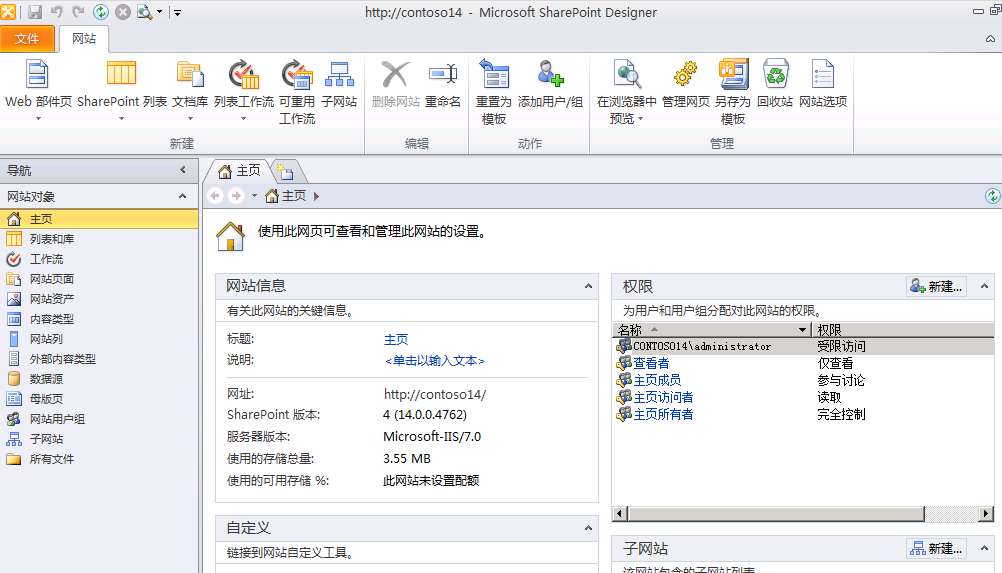This screenshot has width=1002, height=573.
Task: Refresh the page using the right-side green icon
Action: (992, 195)
